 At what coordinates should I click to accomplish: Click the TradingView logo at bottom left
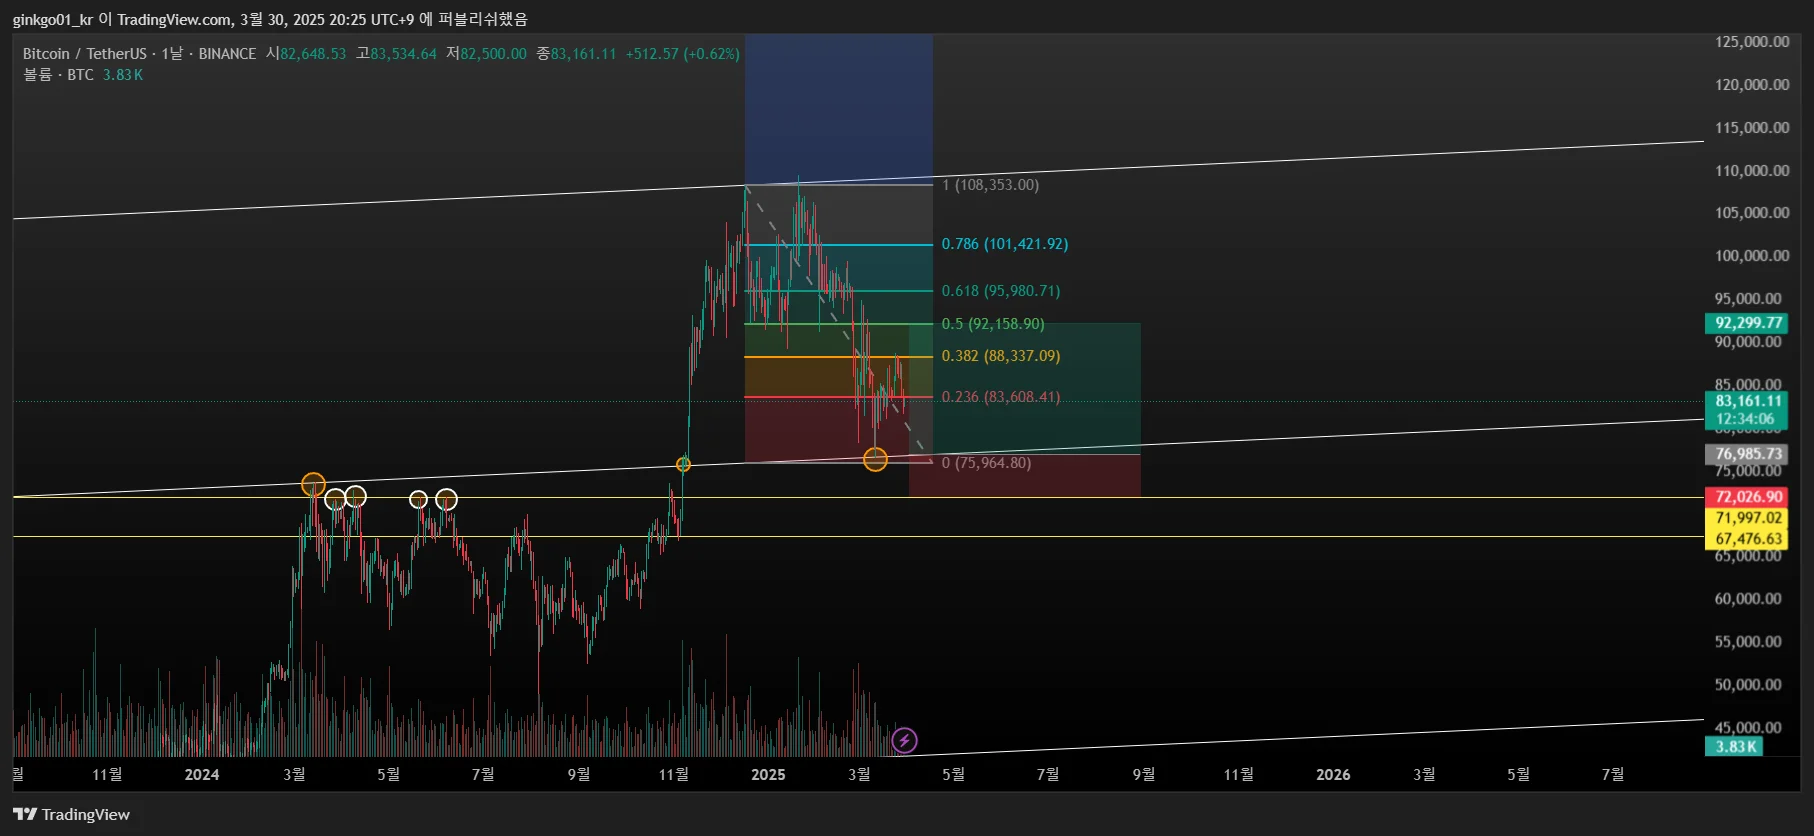(x=71, y=814)
